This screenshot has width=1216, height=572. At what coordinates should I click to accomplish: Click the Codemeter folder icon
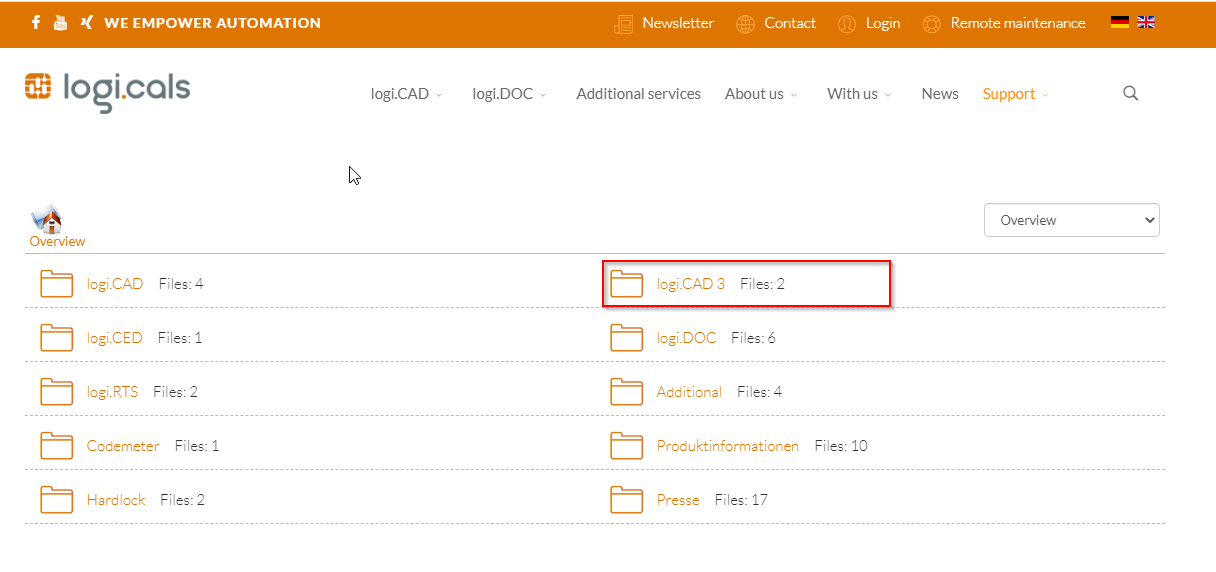point(57,446)
